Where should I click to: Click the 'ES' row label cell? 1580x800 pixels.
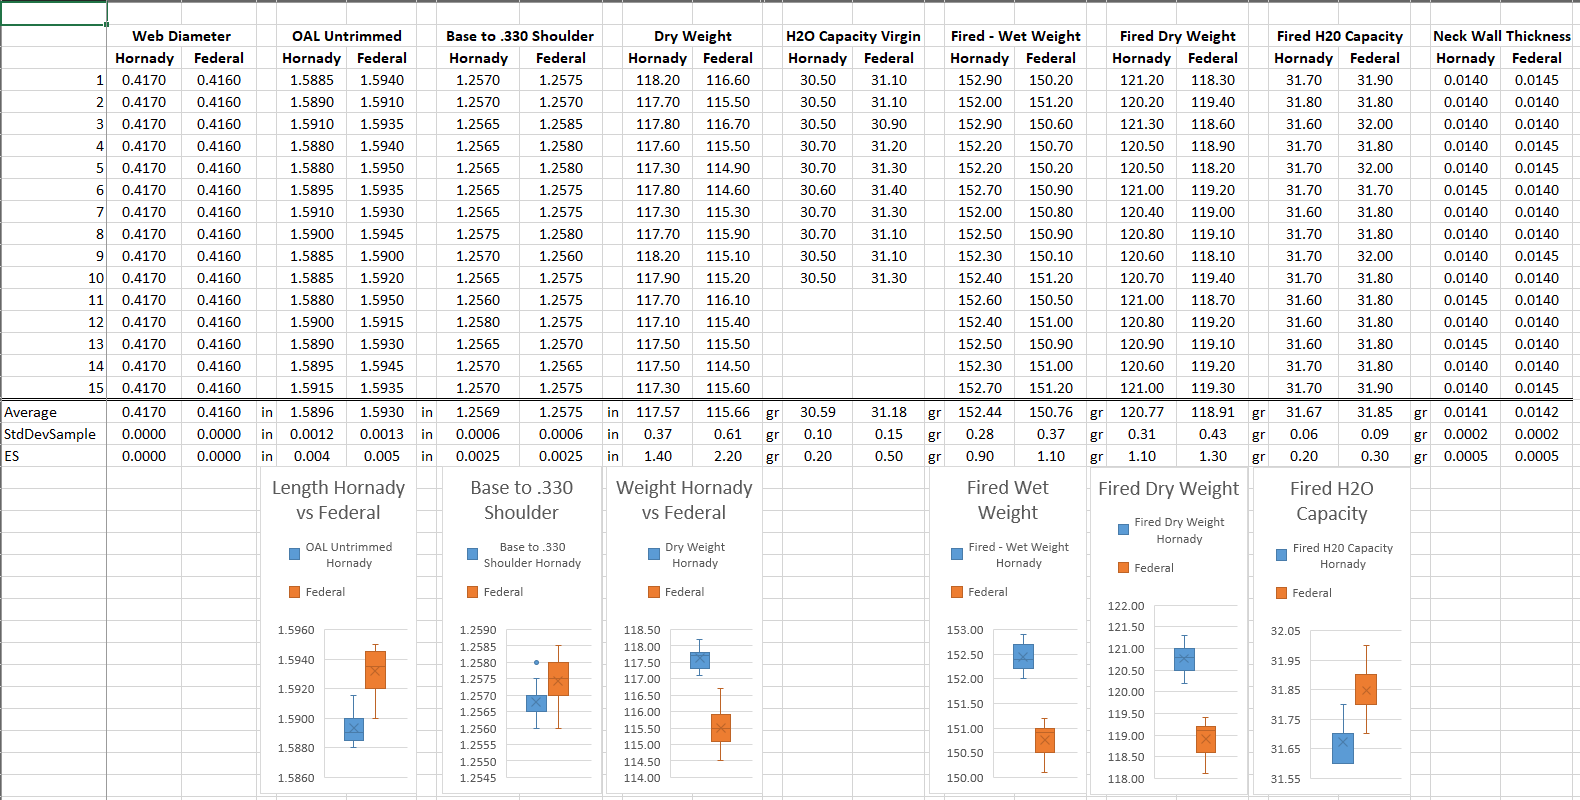54,456
